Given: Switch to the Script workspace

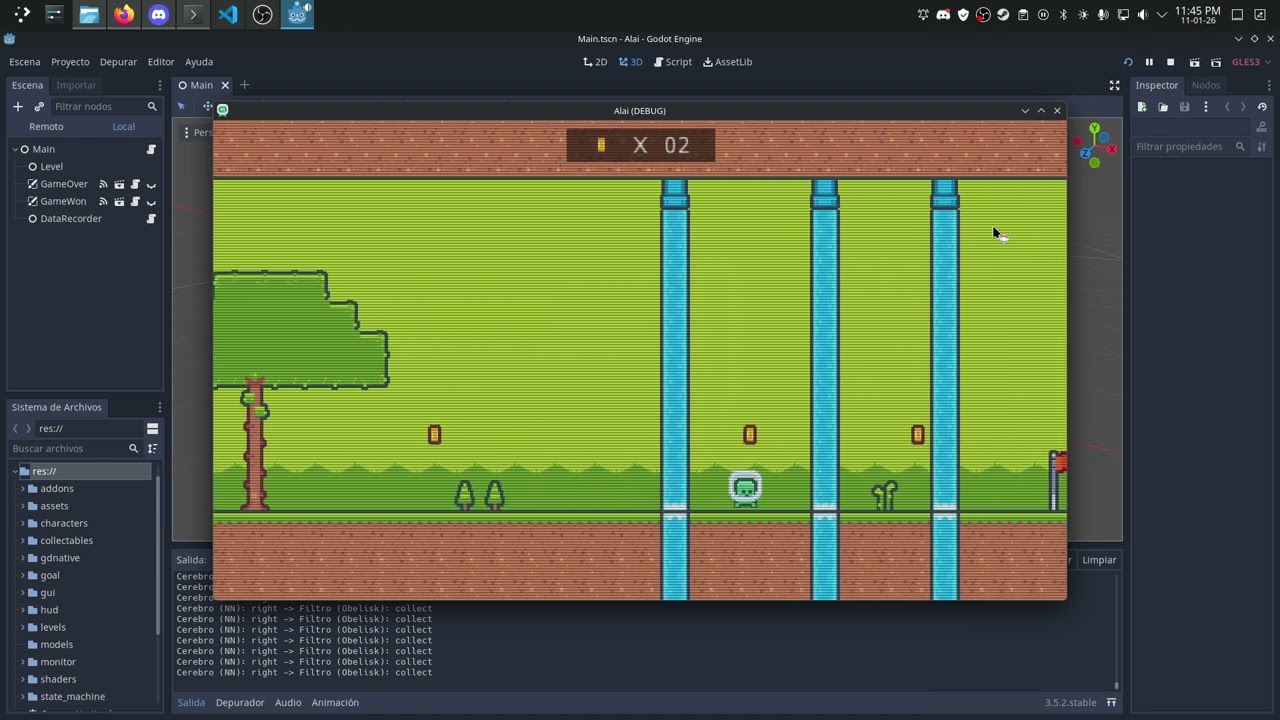Looking at the screenshot, I should click(673, 62).
